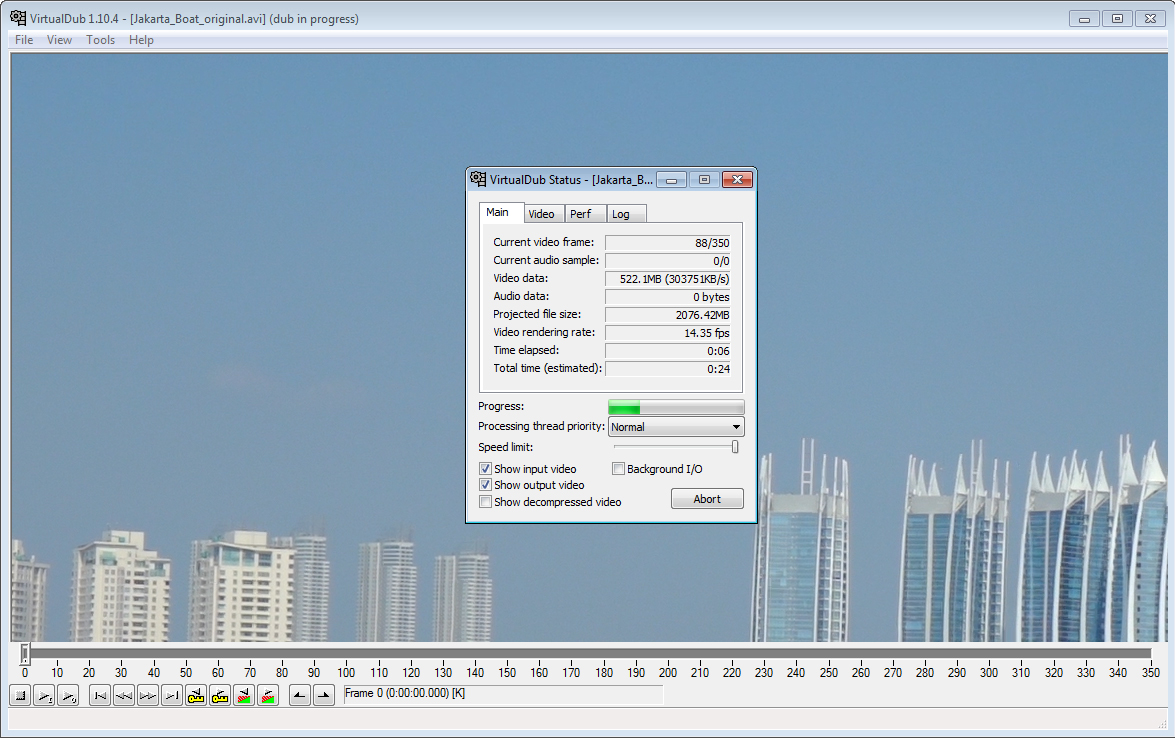The image size is (1175, 738).
Task: Click the Play input video button
Action: (x=44, y=696)
